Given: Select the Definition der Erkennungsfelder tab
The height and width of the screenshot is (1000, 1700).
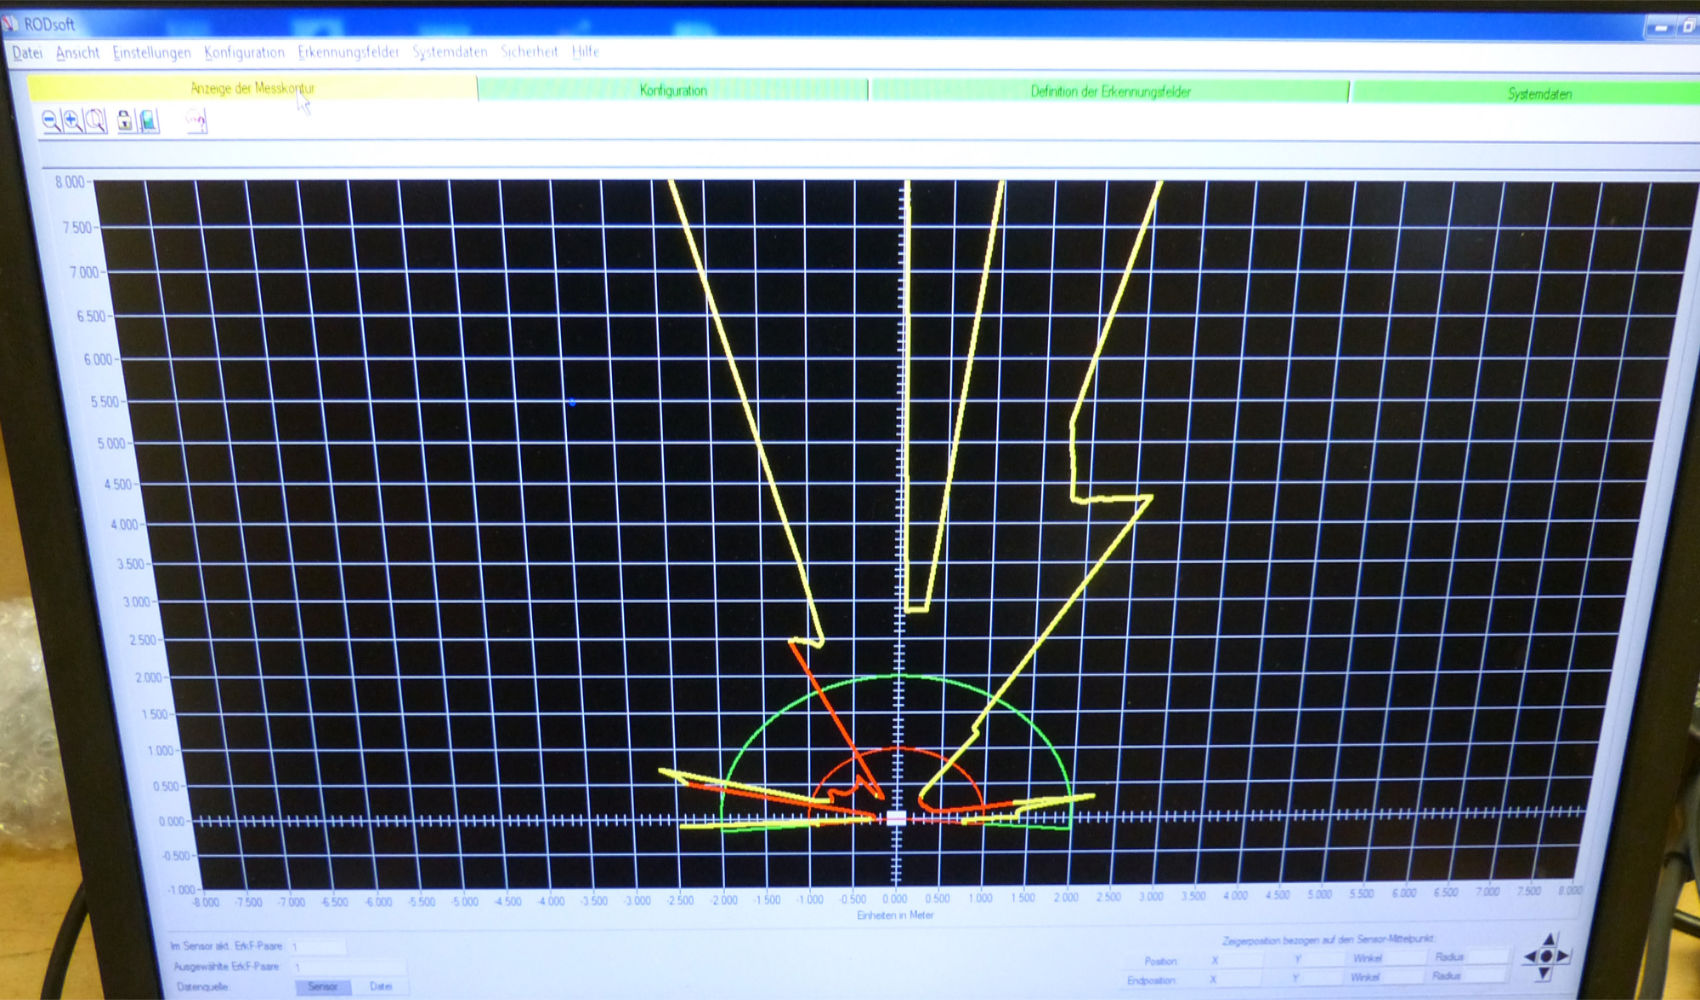Looking at the screenshot, I should tap(1110, 91).
